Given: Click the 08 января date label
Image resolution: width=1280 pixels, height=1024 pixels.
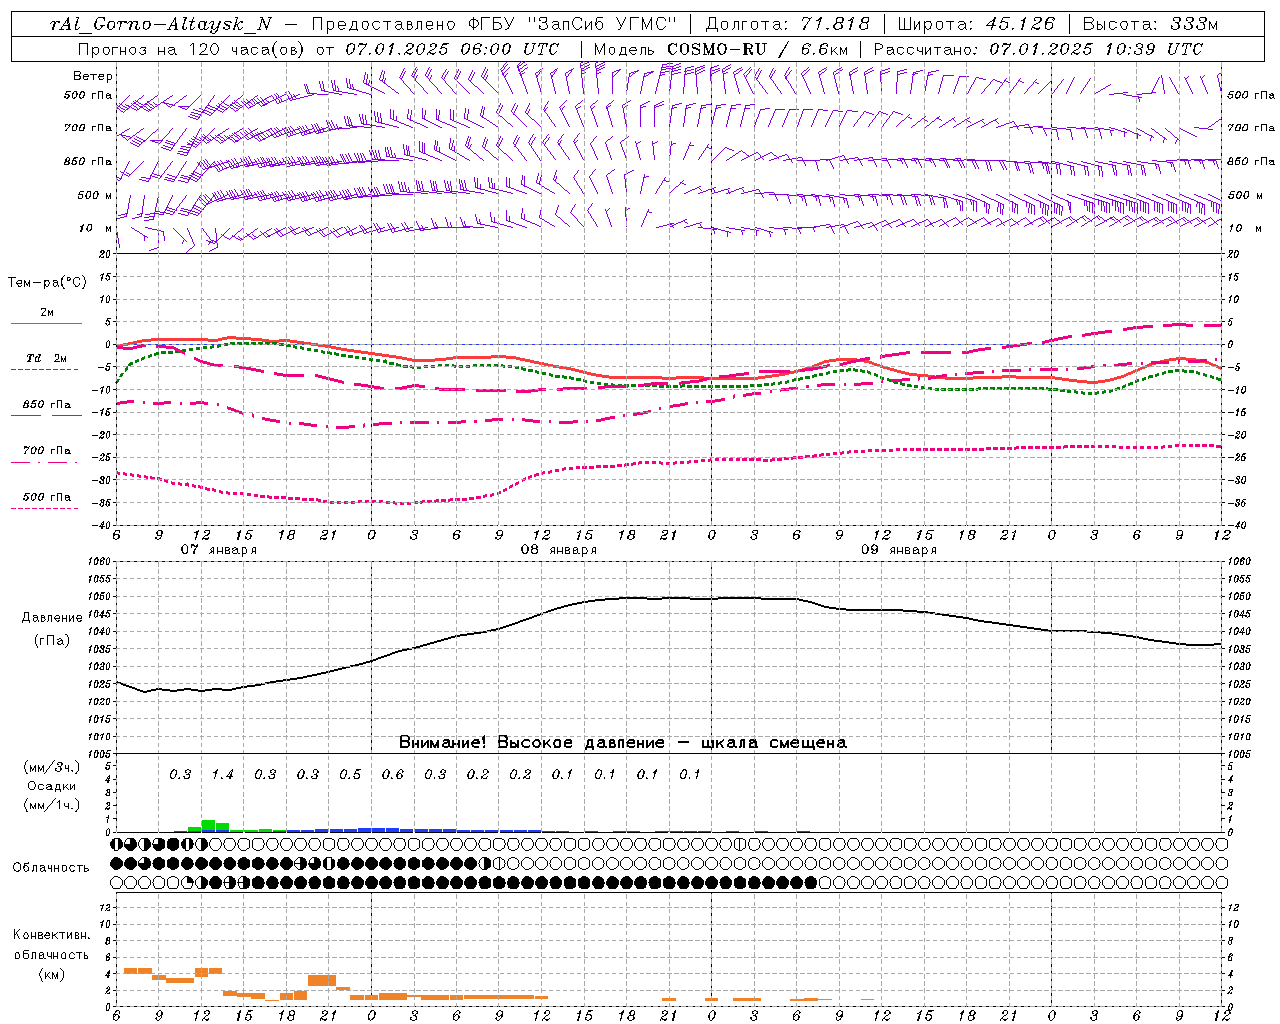Looking at the screenshot, I should tap(558, 550).
